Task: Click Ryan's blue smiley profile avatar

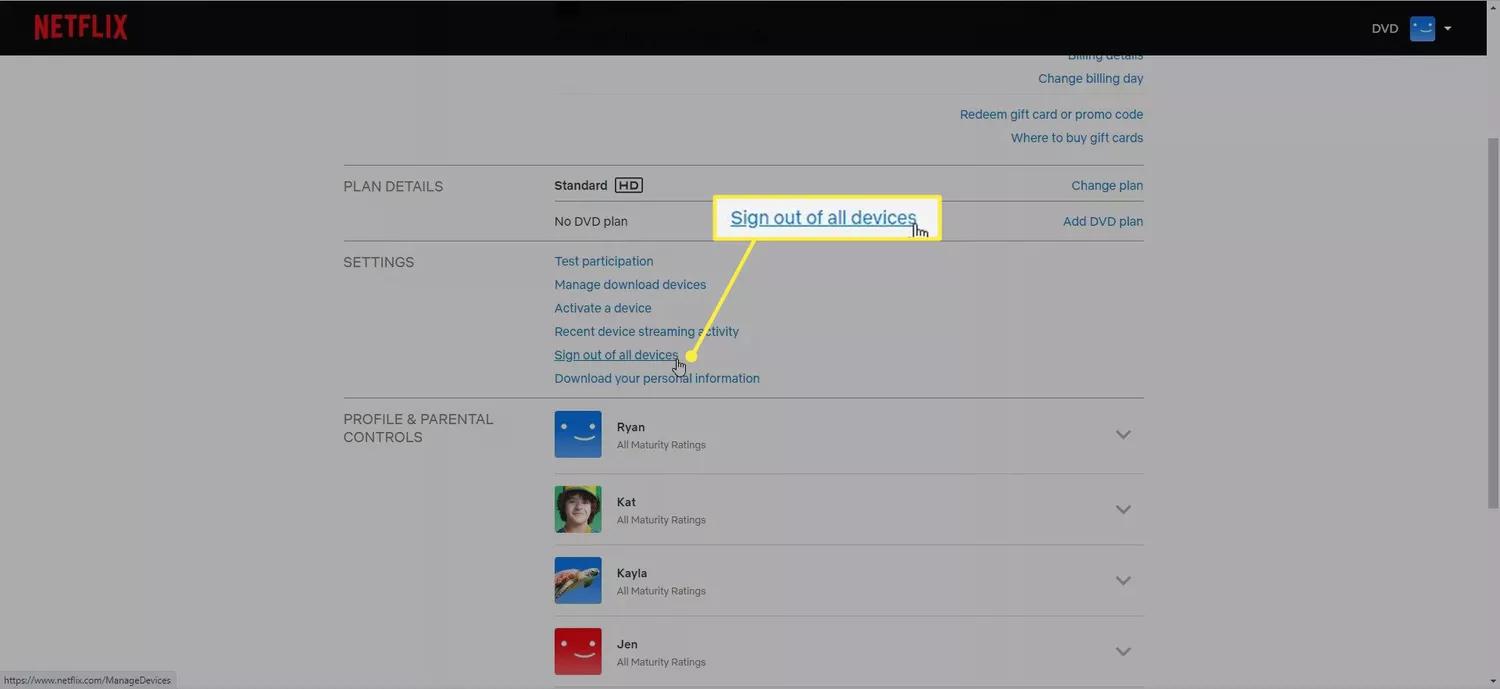Action: pyautogui.click(x=578, y=434)
